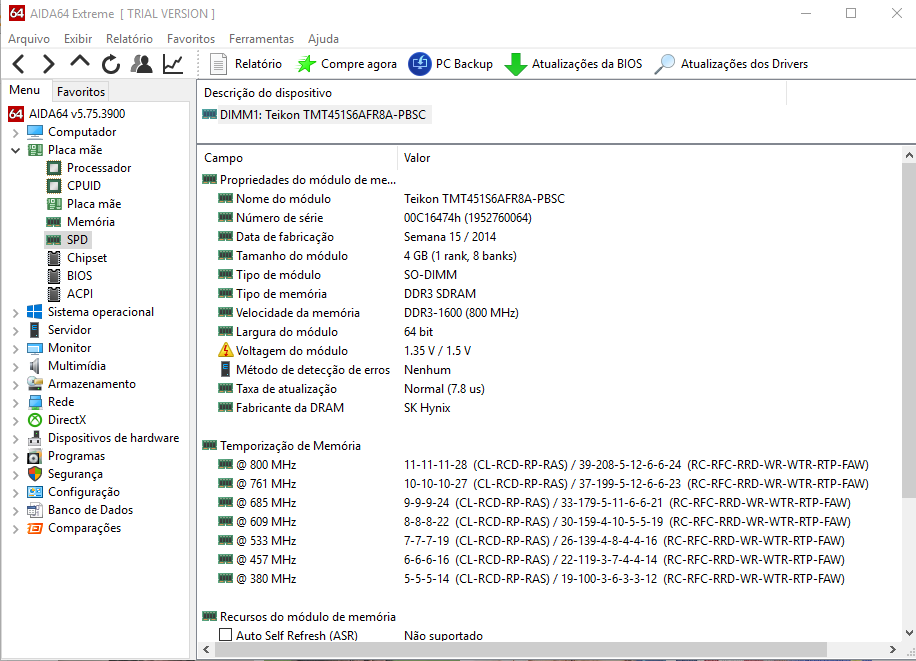Click the vertical scrollbar down arrow

pyautogui.click(x=909, y=633)
